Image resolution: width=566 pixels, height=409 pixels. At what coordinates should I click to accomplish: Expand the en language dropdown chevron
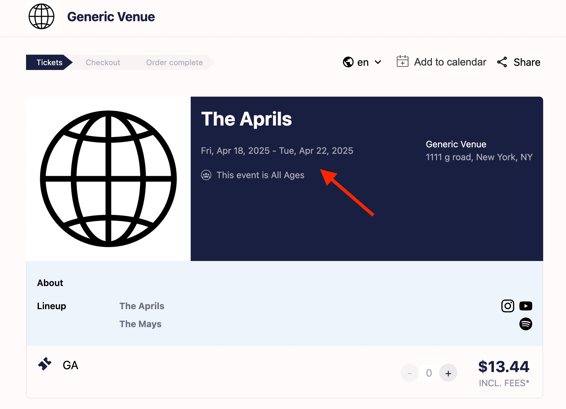tap(378, 62)
